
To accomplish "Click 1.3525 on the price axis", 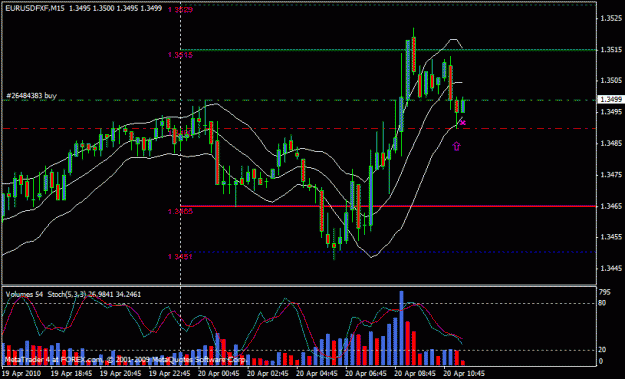I will coord(611,18).
